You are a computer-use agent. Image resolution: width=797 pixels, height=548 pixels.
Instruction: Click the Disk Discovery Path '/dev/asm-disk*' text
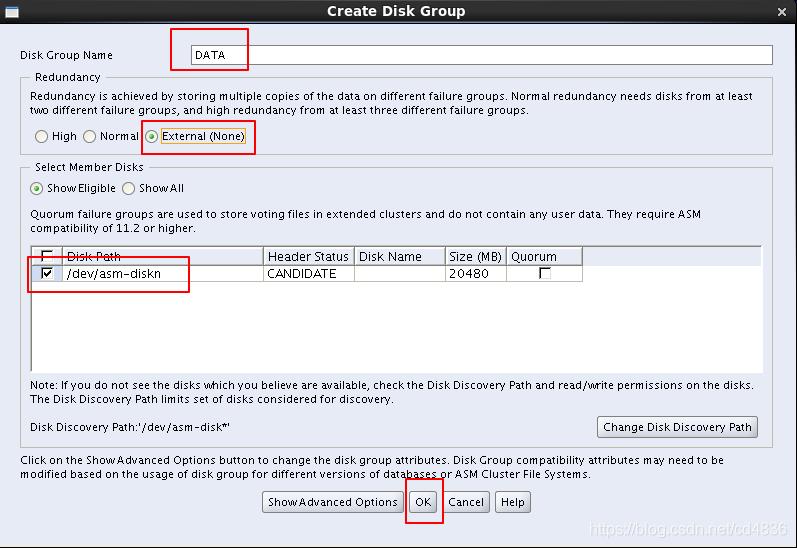tap(130, 427)
